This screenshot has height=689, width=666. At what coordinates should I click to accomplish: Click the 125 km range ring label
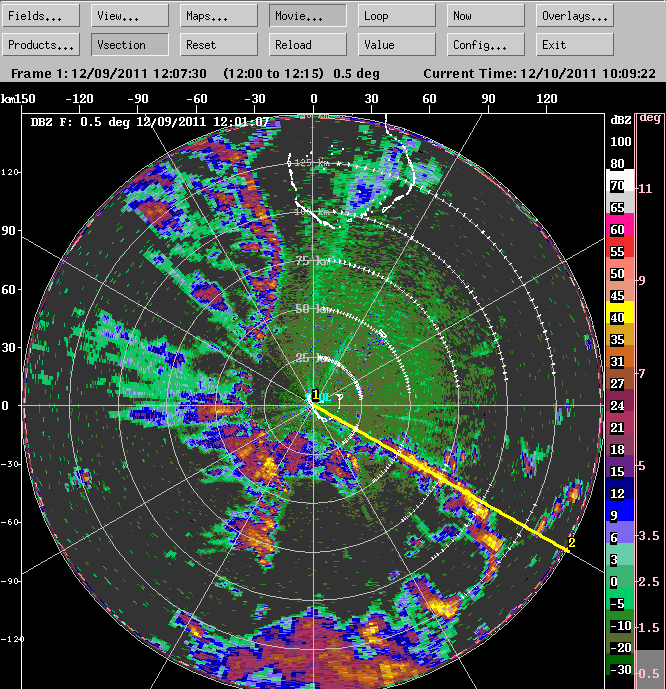pos(311,163)
